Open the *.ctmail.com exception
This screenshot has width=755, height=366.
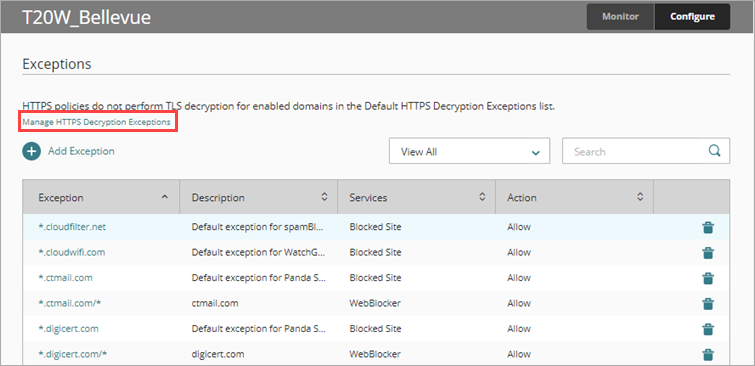click(x=65, y=278)
